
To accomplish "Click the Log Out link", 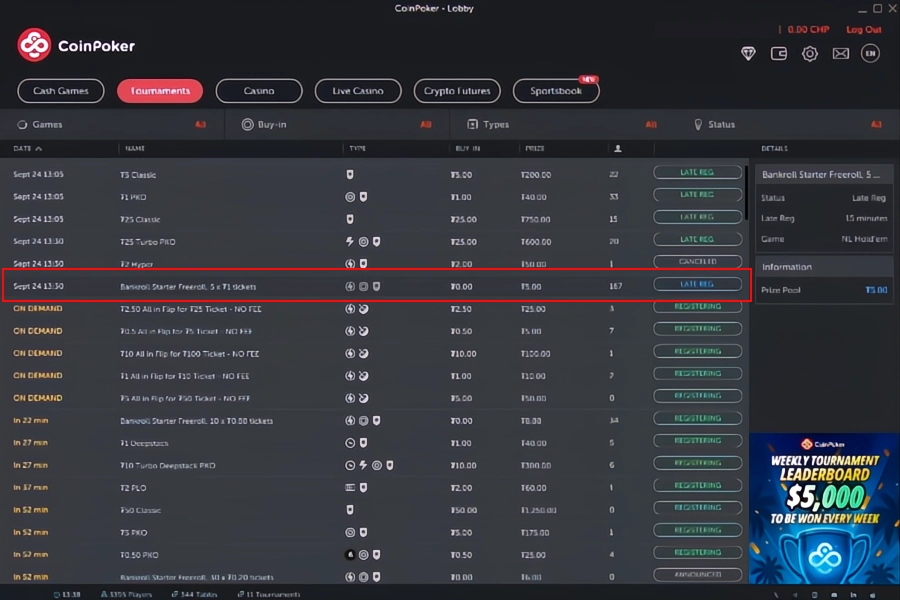I will point(863,30).
